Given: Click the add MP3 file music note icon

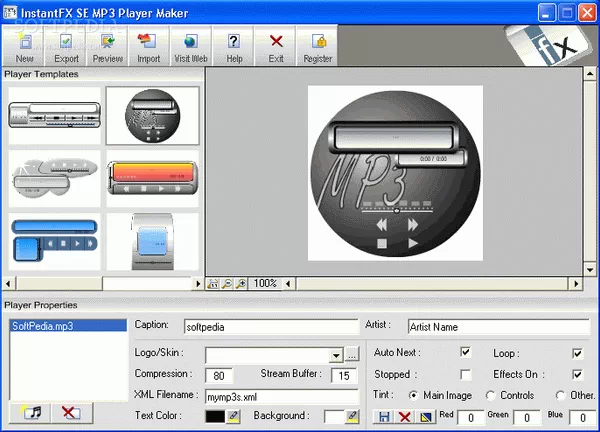Looking at the screenshot, I should (30, 412).
